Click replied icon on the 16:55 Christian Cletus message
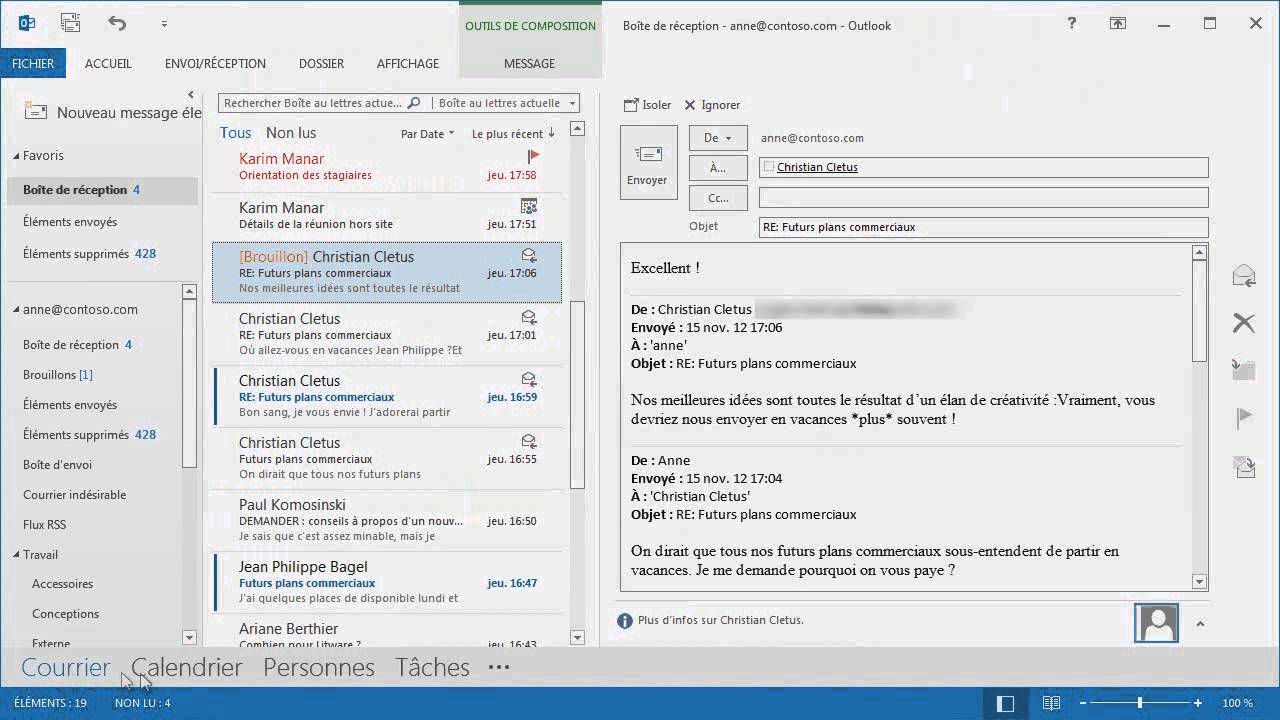The width and height of the screenshot is (1280, 720). (529, 441)
